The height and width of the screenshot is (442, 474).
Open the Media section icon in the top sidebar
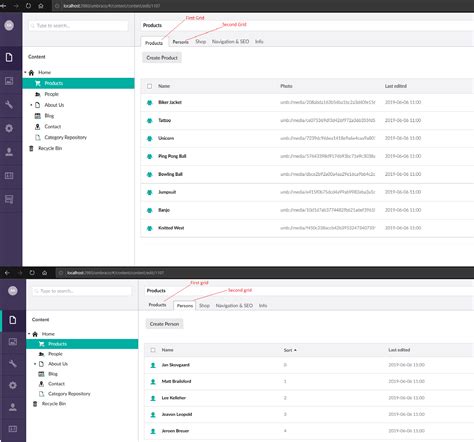click(9, 81)
